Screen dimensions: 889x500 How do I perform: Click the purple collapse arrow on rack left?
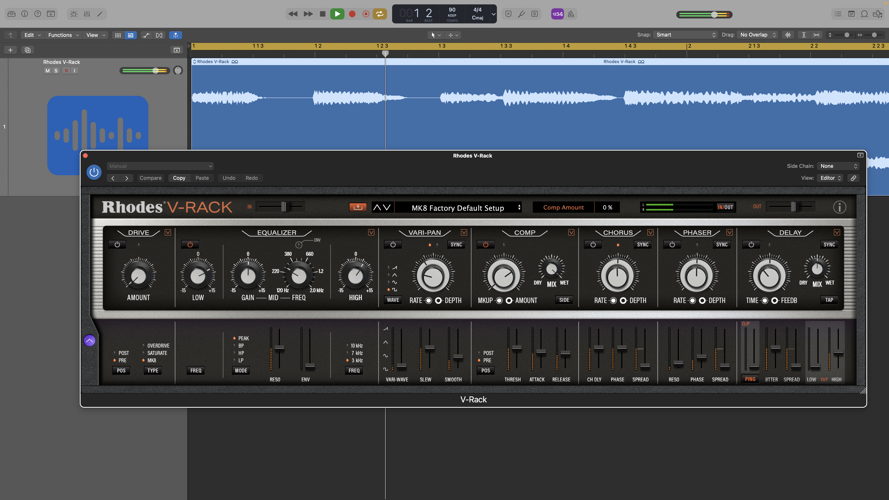[90, 341]
